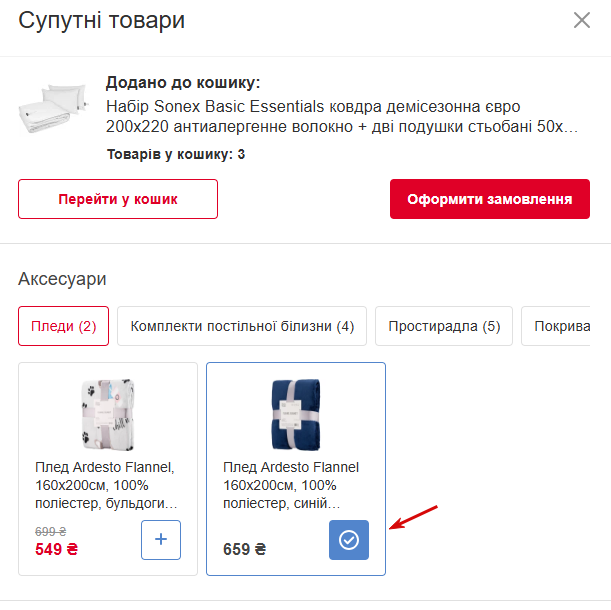Open the bulldog Плед Ardesto Flannel title
611x610 pixels.
pyautogui.click(x=106, y=485)
